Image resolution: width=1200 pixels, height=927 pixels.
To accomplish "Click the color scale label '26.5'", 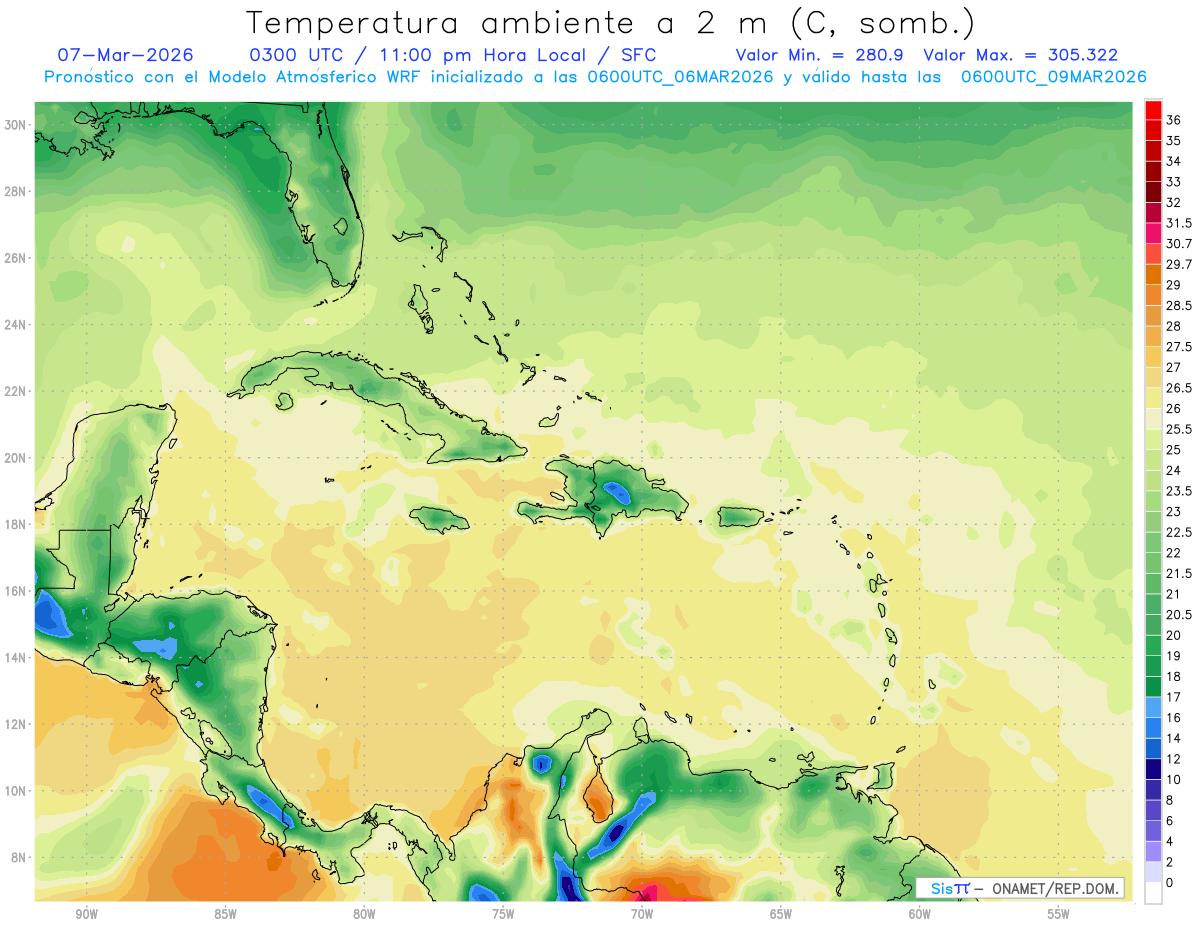I will point(1179,388).
